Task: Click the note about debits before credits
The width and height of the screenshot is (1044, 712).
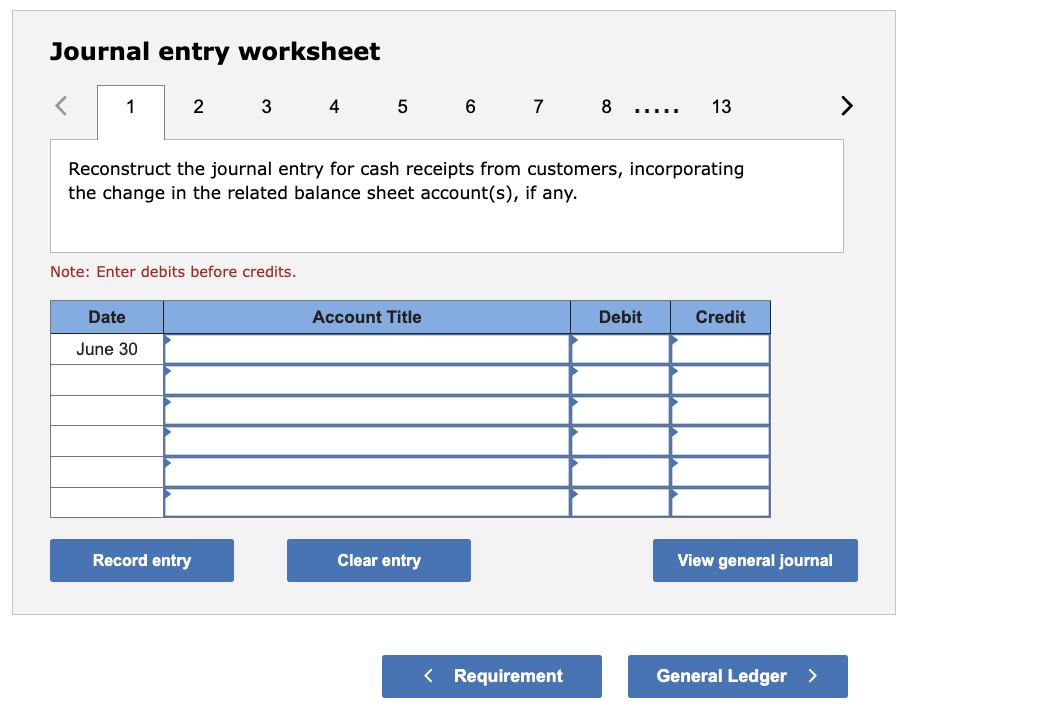Action: (173, 272)
